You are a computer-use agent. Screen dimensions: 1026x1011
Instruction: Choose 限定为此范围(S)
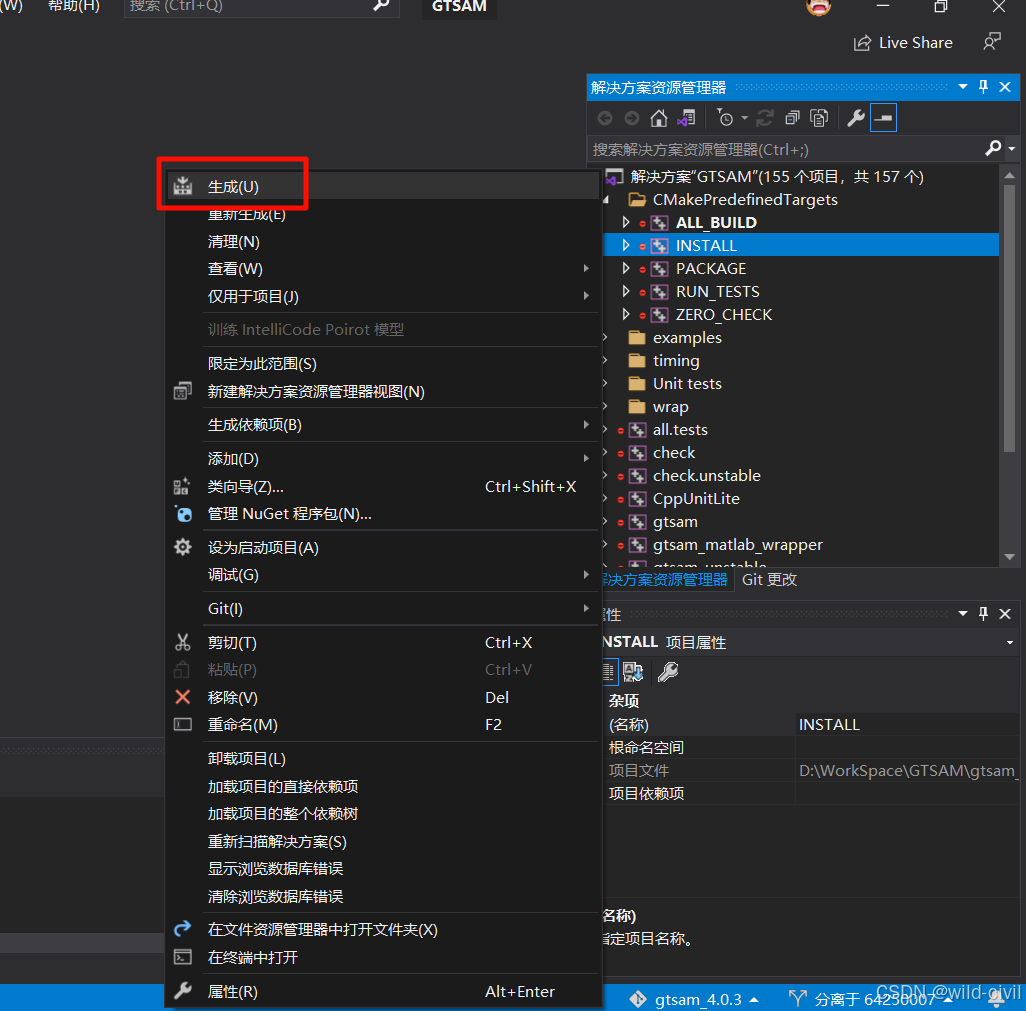point(382,364)
